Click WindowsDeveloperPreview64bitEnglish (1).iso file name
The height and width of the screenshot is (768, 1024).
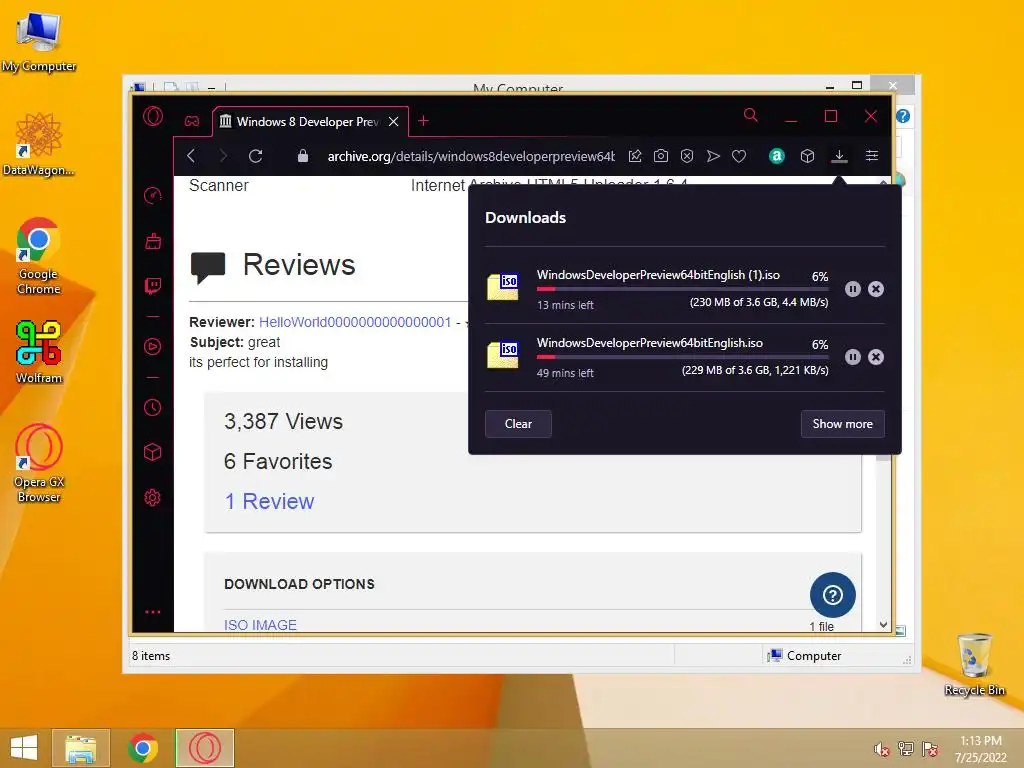[x=658, y=275]
